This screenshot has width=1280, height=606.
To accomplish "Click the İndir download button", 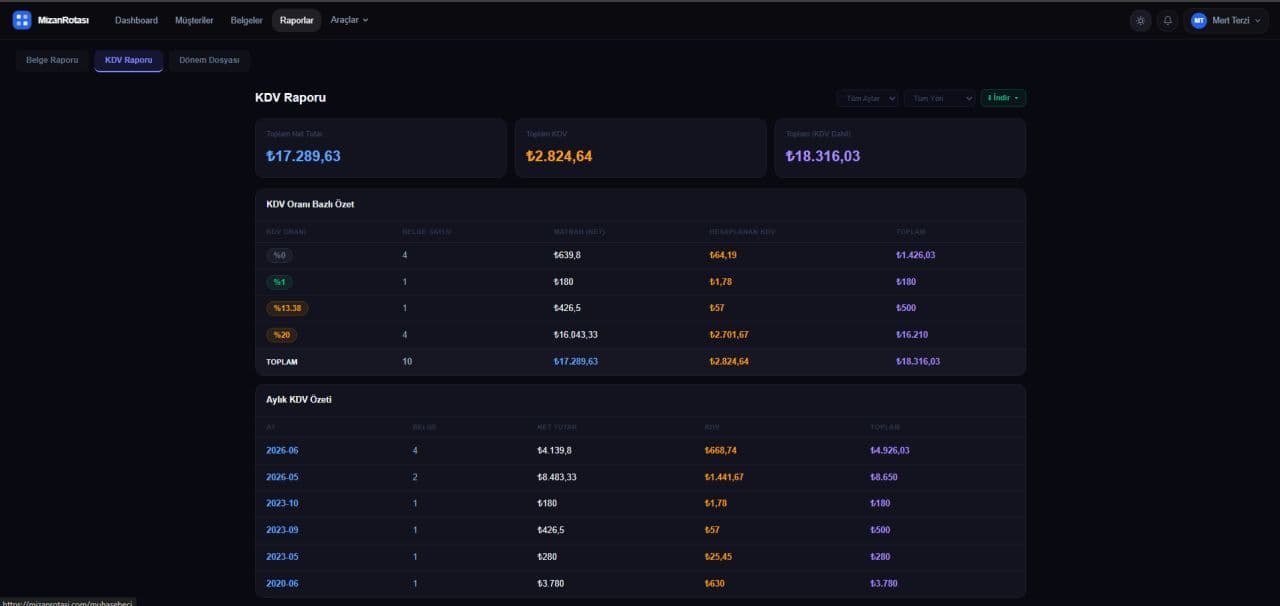I will 1003,98.
